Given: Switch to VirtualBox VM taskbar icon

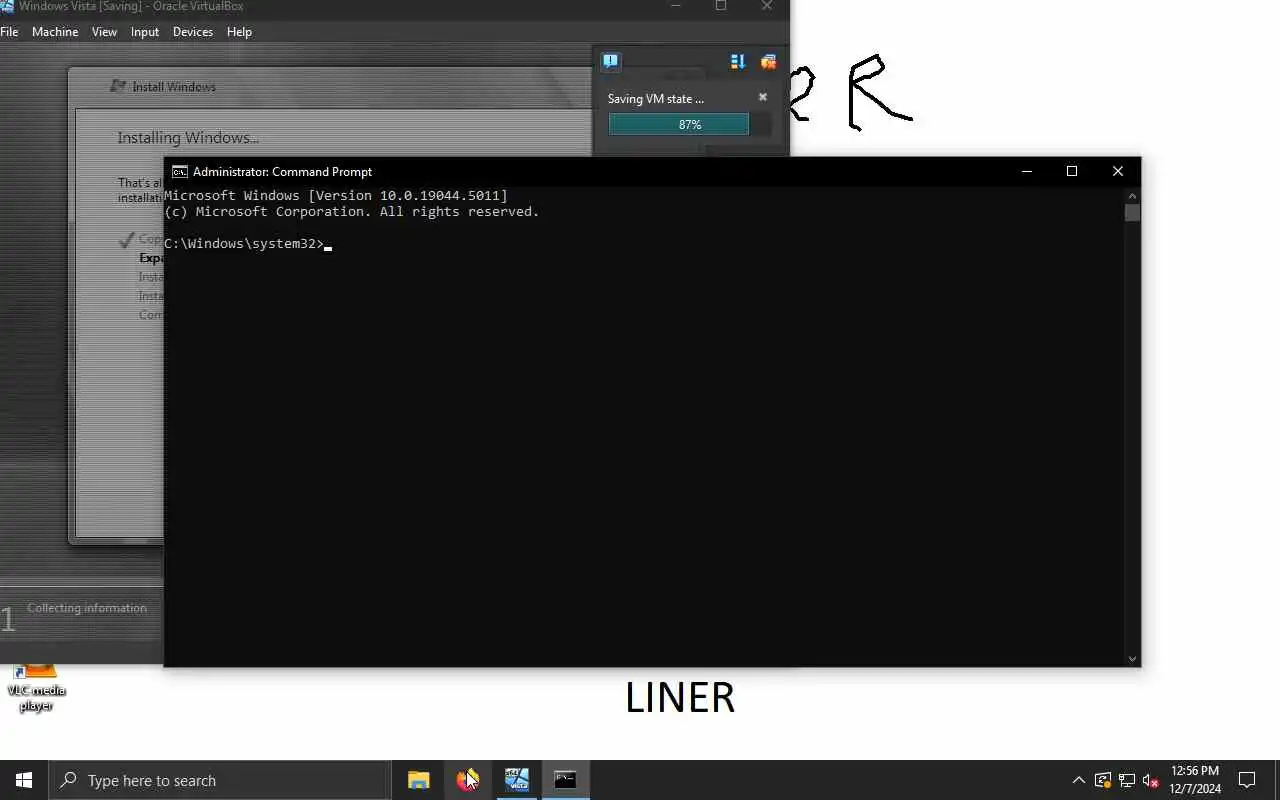Looking at the screenshot, I should click(x=516, y=780).
